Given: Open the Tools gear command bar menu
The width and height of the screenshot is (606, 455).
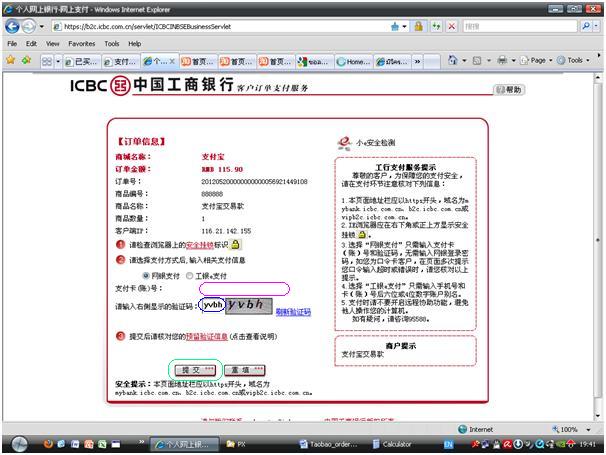Looking at the screenshot, I should click(x=574, y=60).
